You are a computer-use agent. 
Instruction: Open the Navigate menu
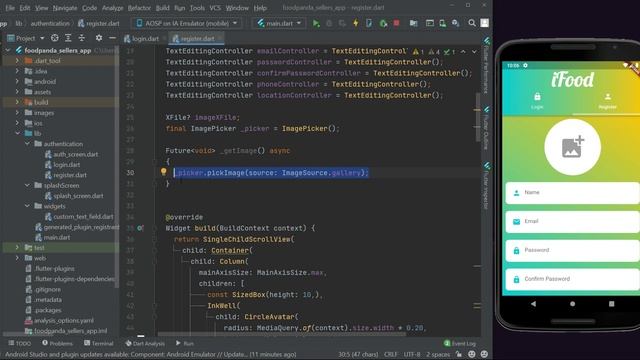pyautogui.click(x=64, y=8)
